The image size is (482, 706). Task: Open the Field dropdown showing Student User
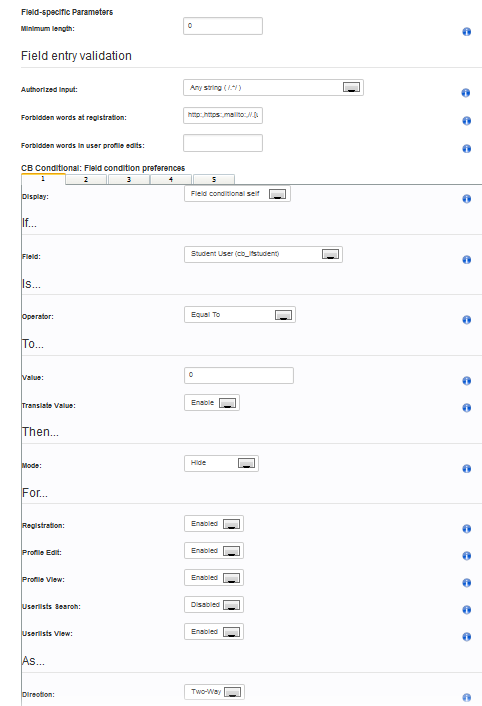coord(263,254)
